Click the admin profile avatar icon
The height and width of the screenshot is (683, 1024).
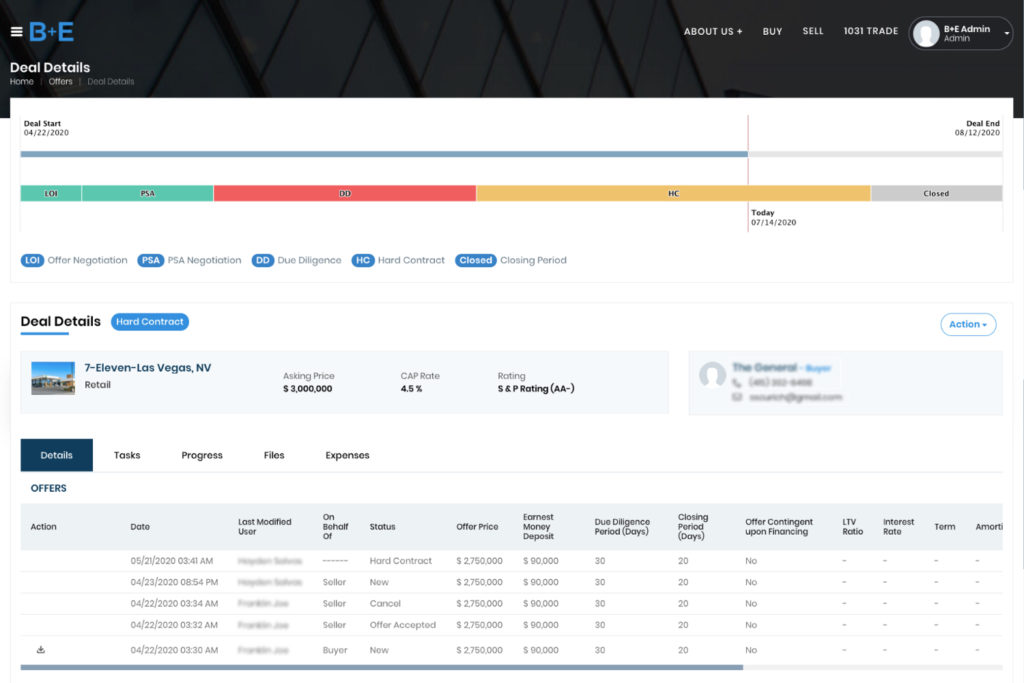point(927,33)
